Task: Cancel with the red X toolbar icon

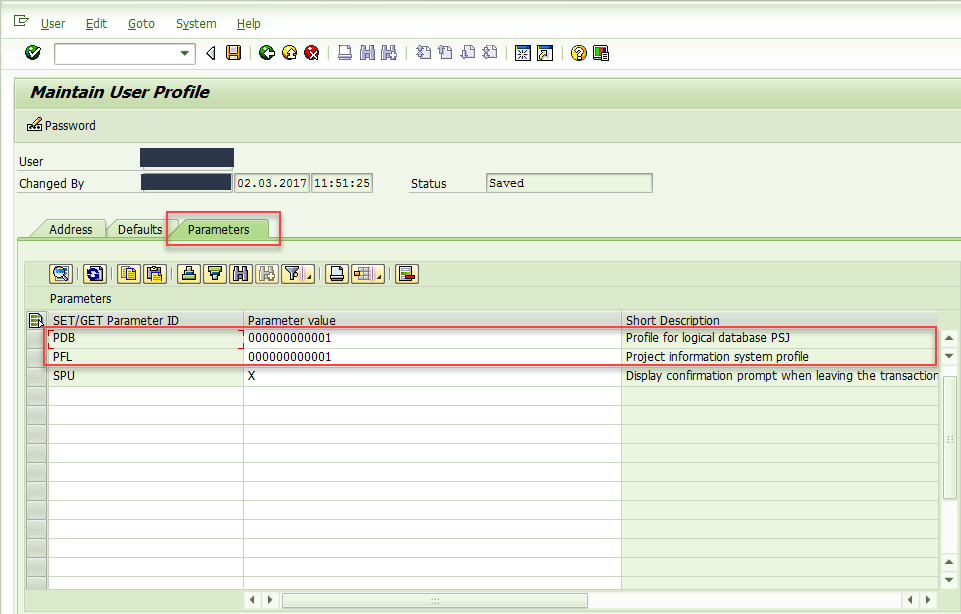Action: coord(312,53)
